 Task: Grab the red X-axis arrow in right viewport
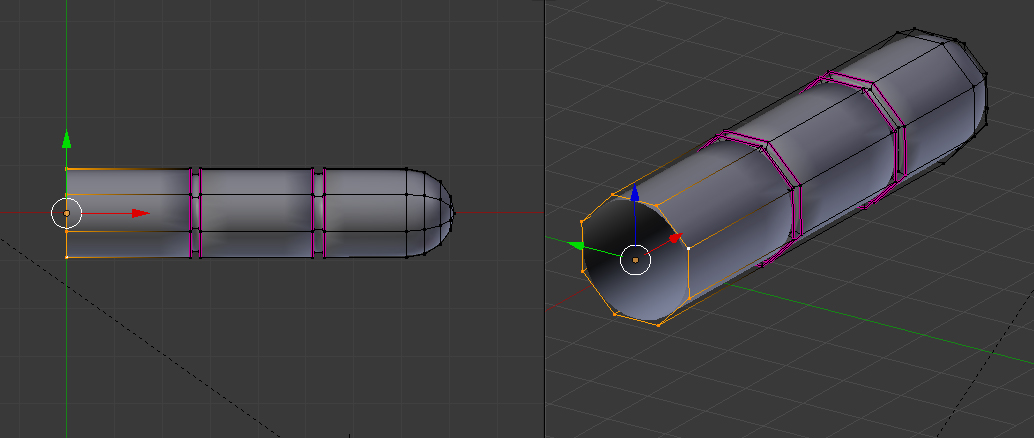click(x=675, y=237)
